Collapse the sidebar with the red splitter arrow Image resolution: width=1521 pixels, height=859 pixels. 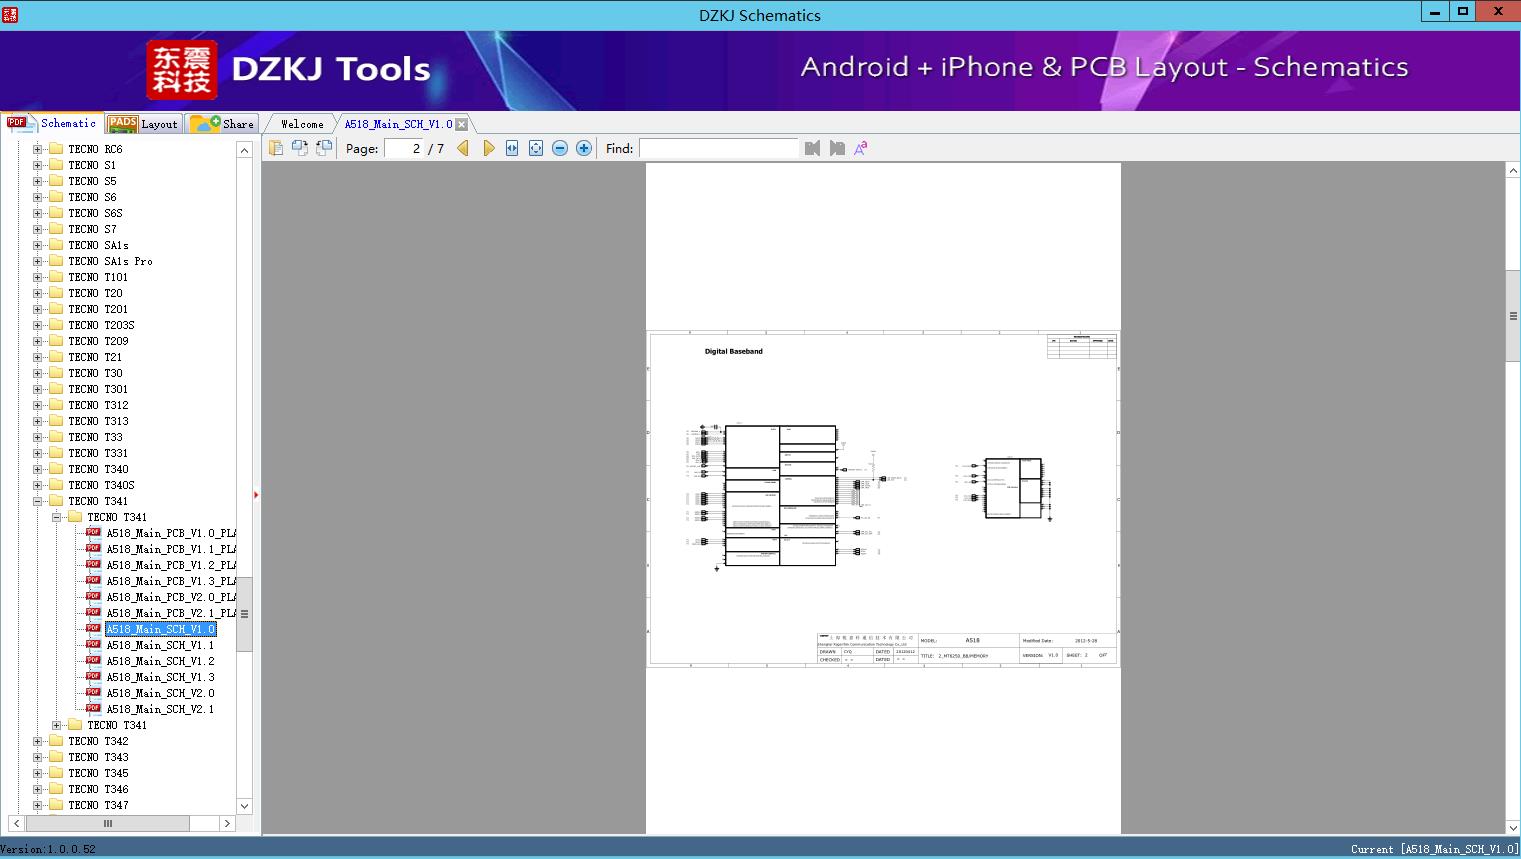click(x=256, y=494)
